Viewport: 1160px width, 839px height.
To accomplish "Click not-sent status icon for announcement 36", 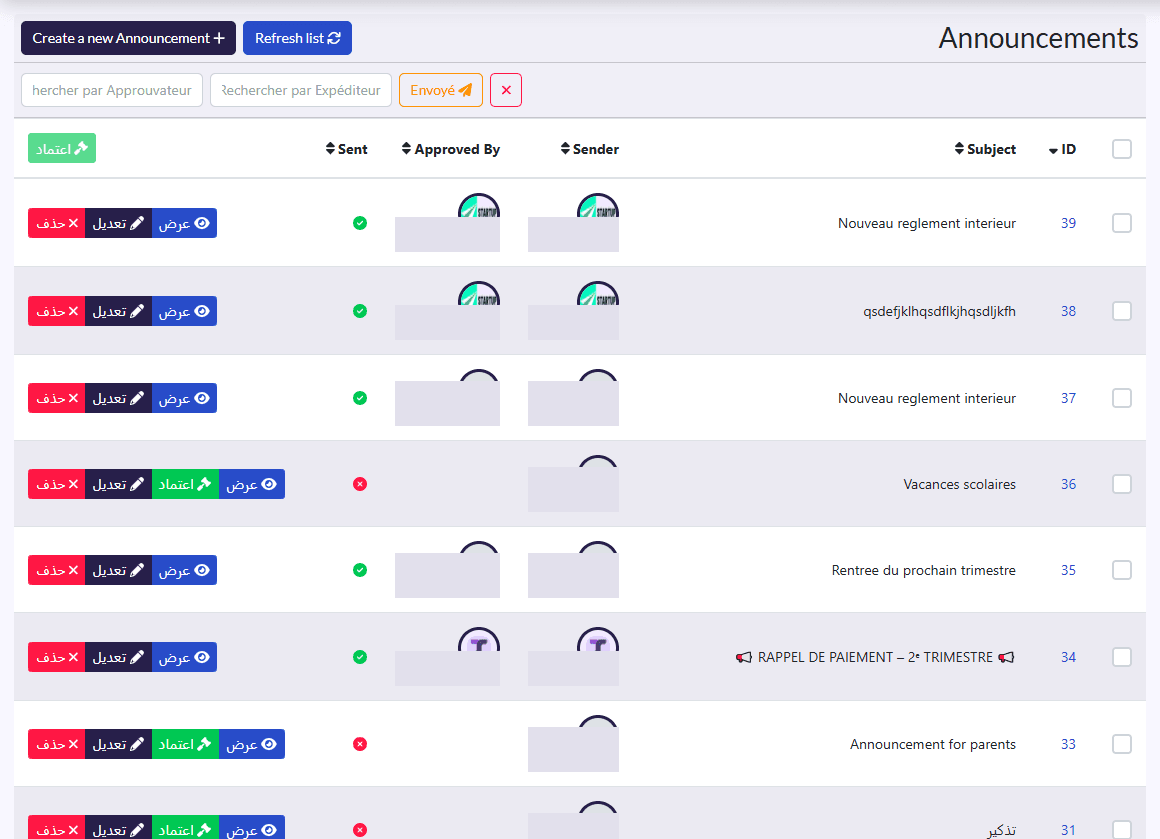I will (x=360, y=484).
